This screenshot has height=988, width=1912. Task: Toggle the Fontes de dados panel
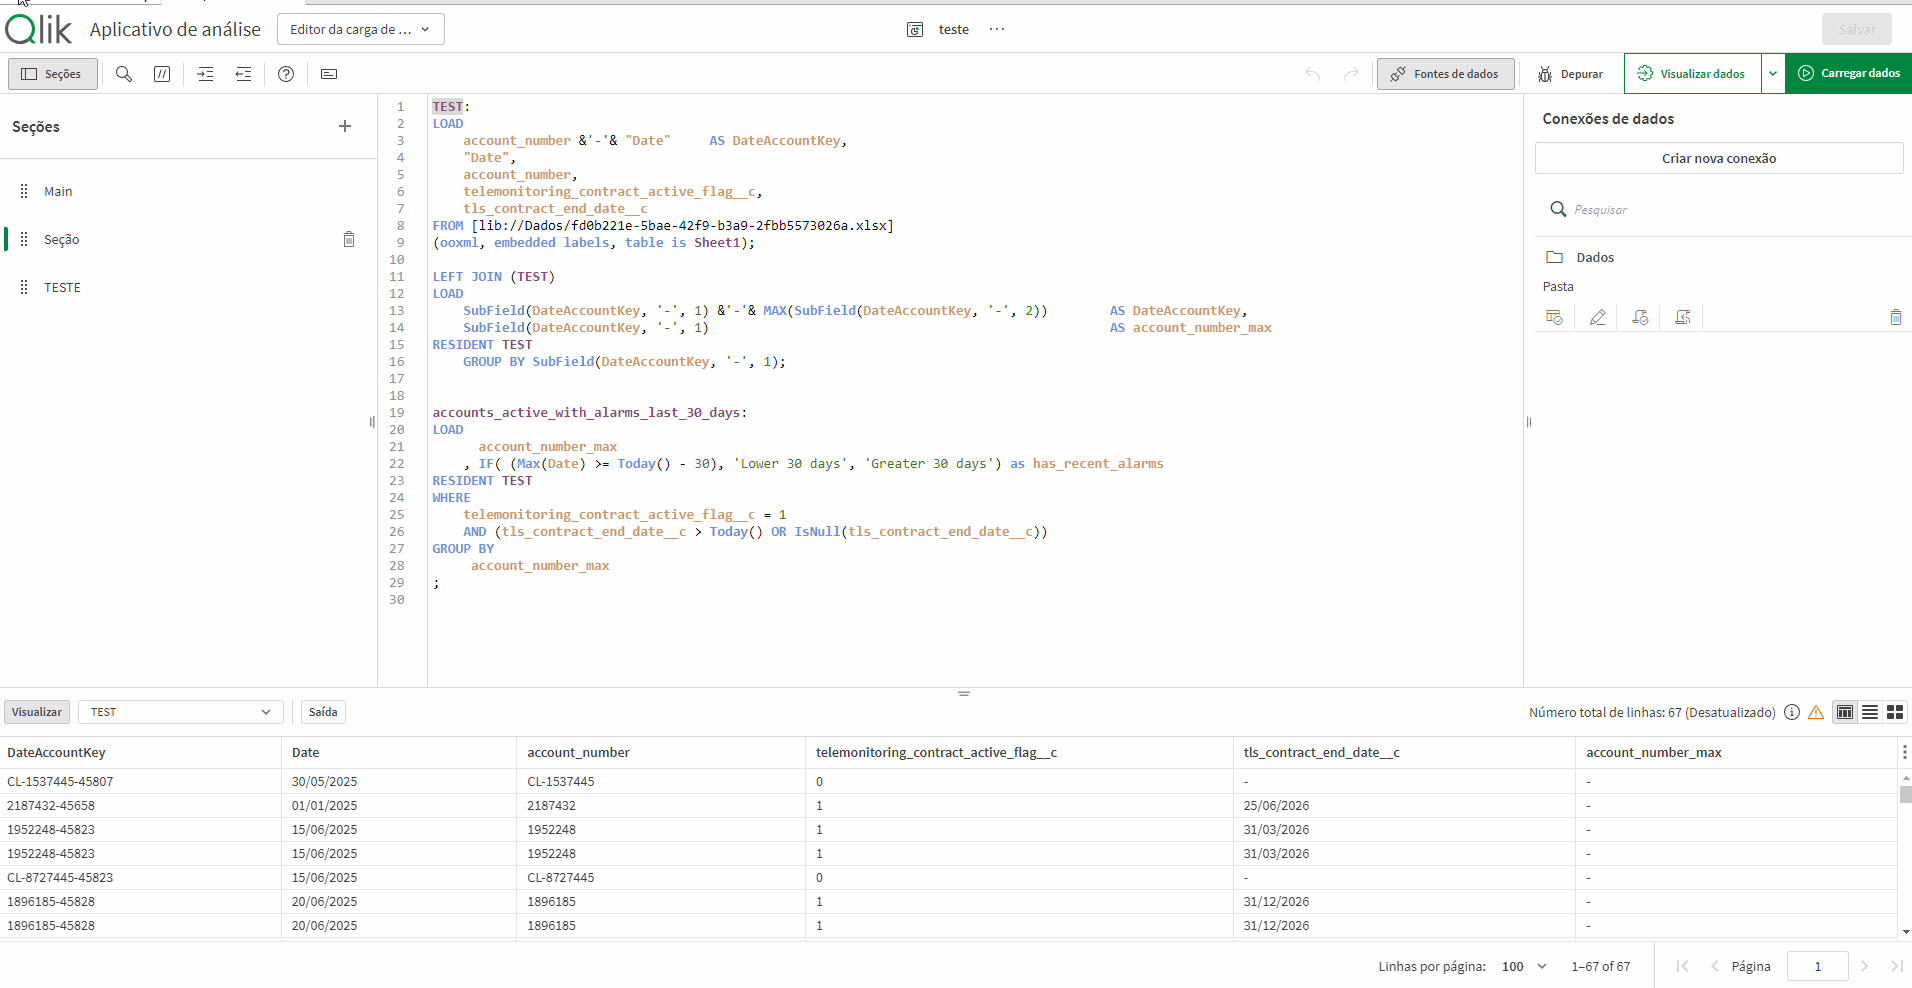(x=1445, y=74)
